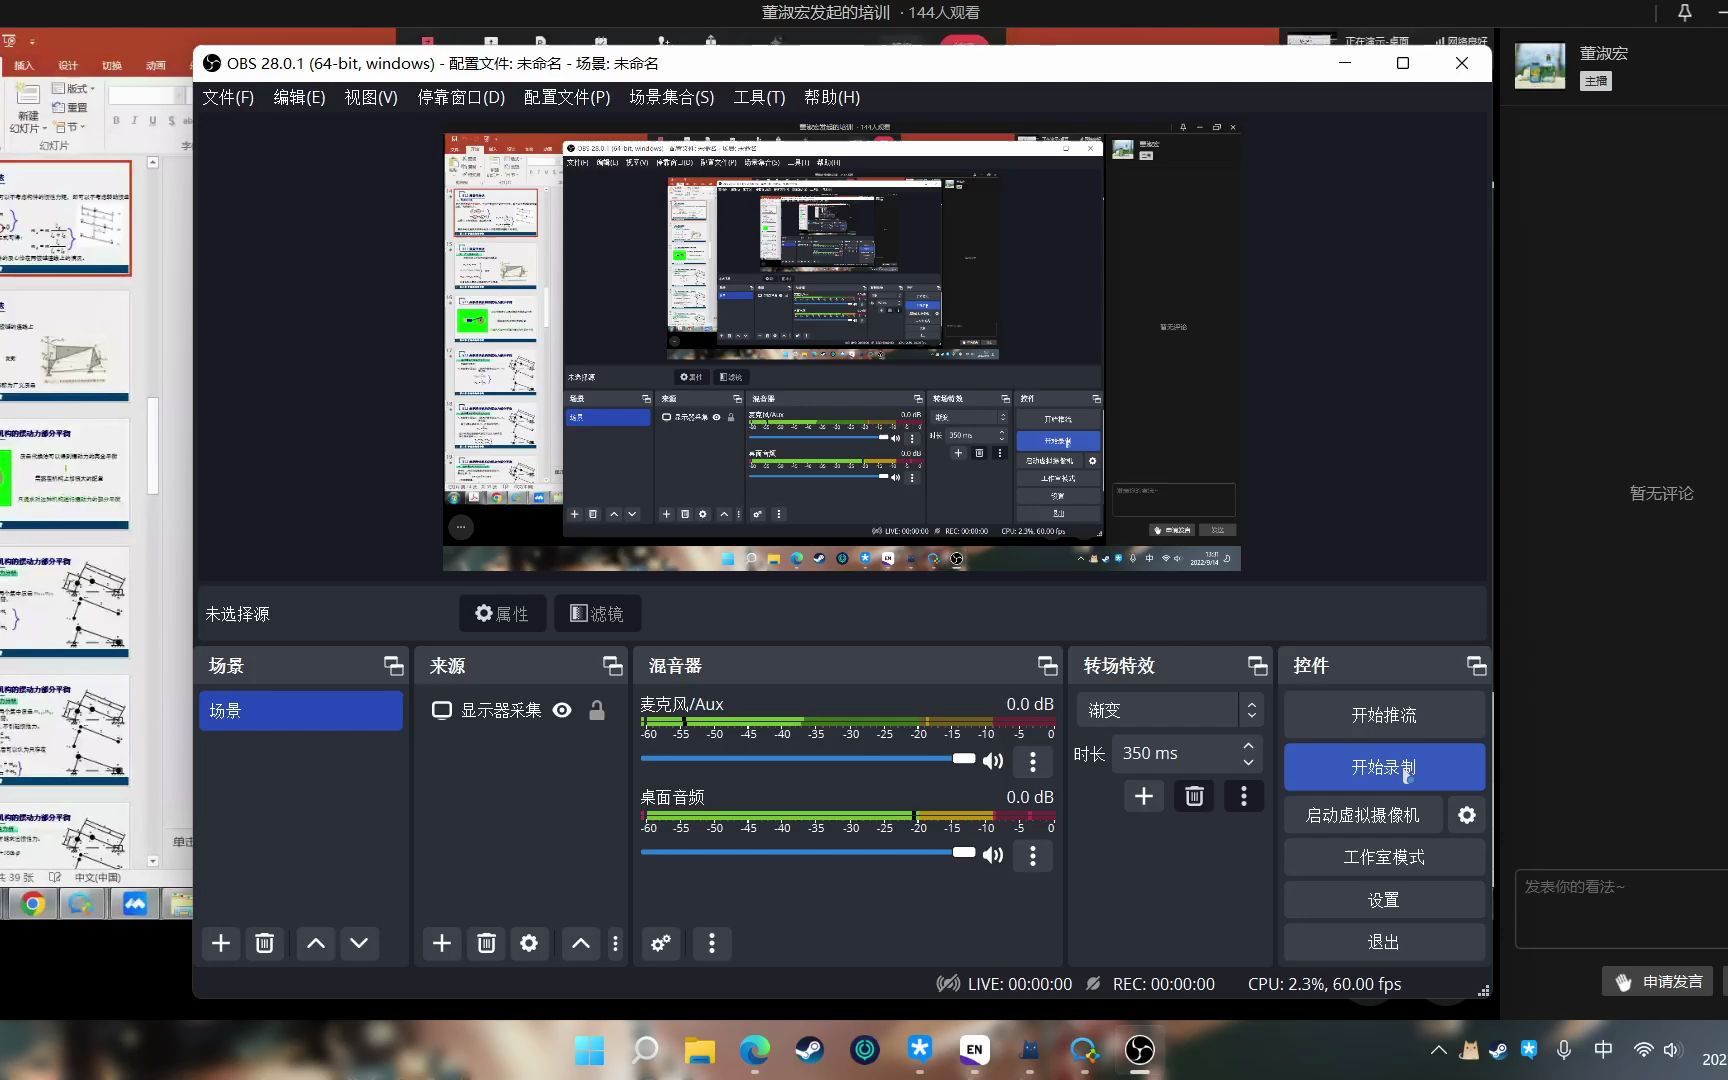Screen dimensions: 1728x1080
Task: Select 显示器采集 source row
Action: pos(520,710)
